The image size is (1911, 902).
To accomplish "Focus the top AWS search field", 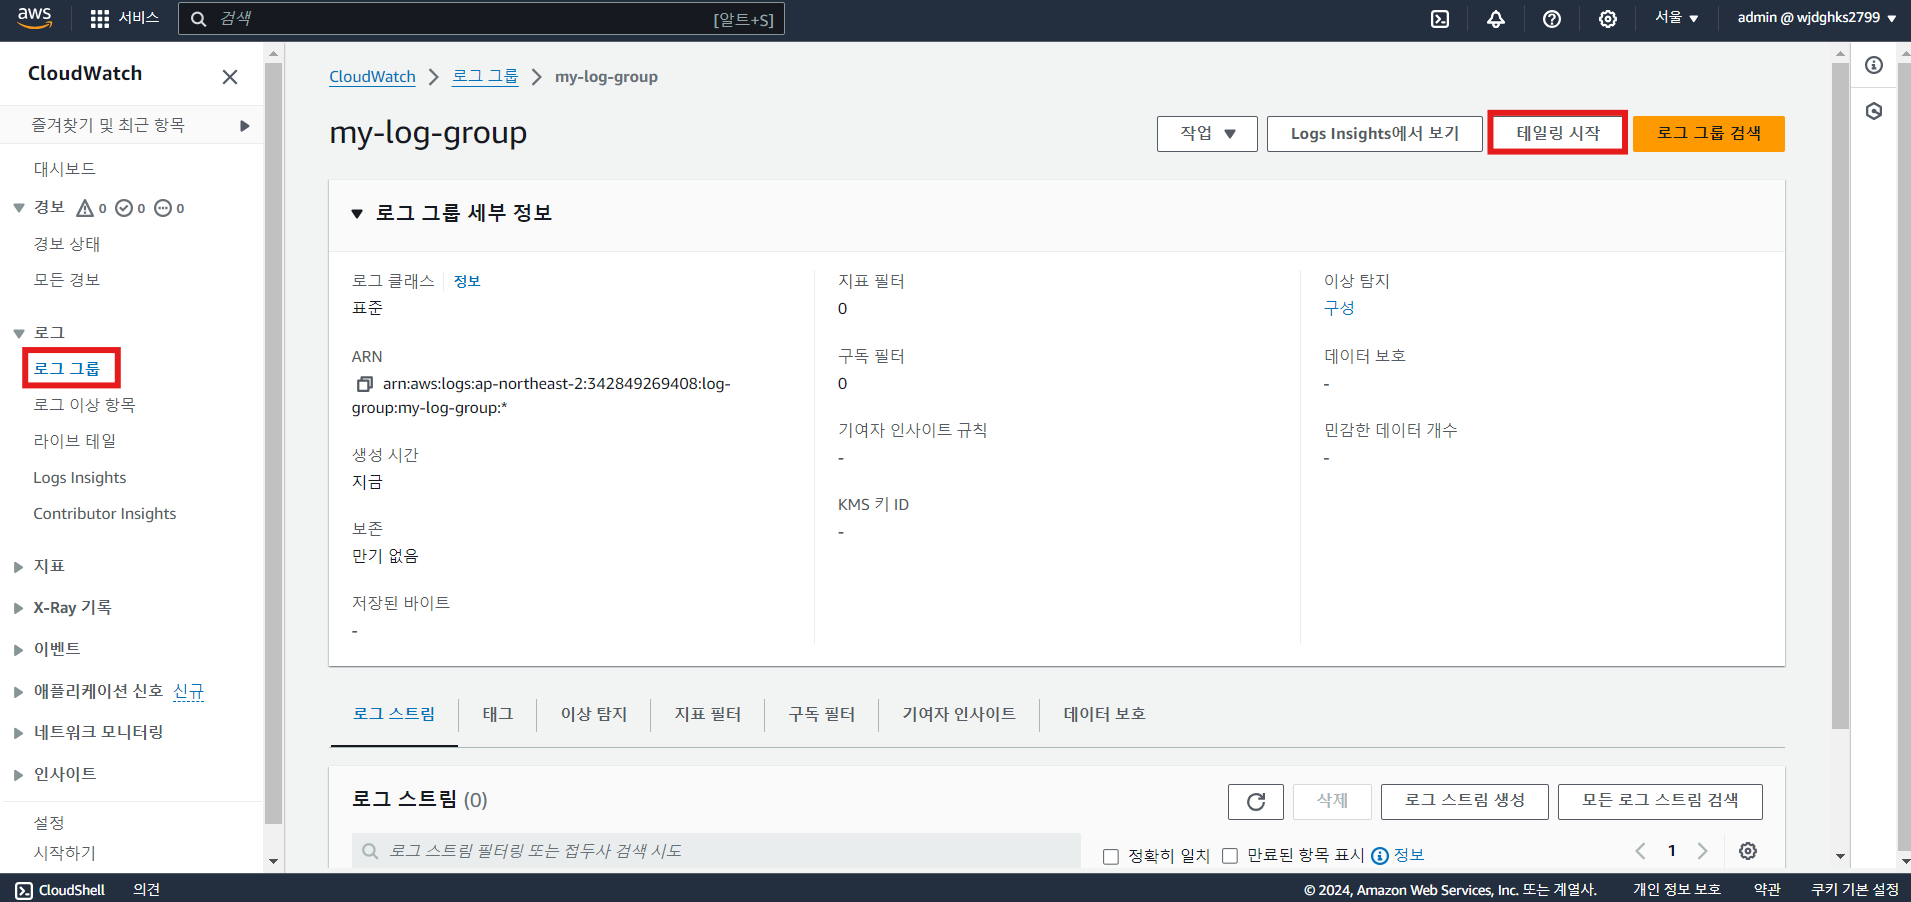I will (x=481, y=19).
